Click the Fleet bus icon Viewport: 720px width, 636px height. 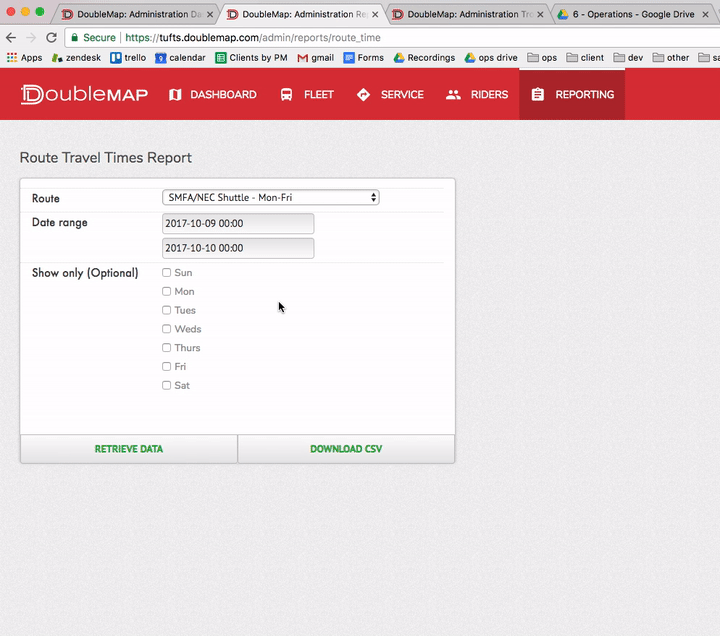pyautogui.click(x=287, y=95)
